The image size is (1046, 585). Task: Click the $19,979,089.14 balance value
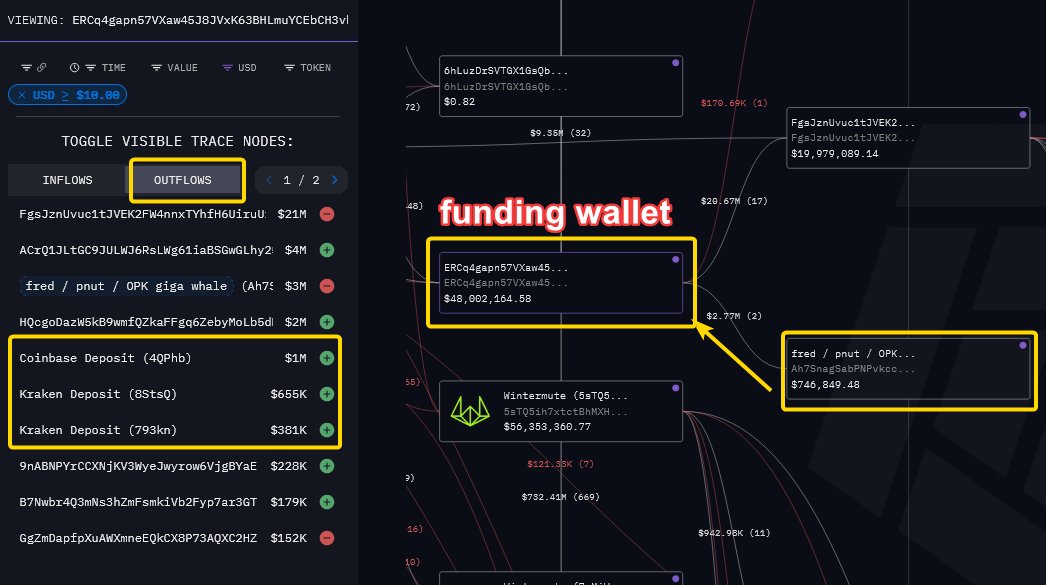click(x=835, y=153)
